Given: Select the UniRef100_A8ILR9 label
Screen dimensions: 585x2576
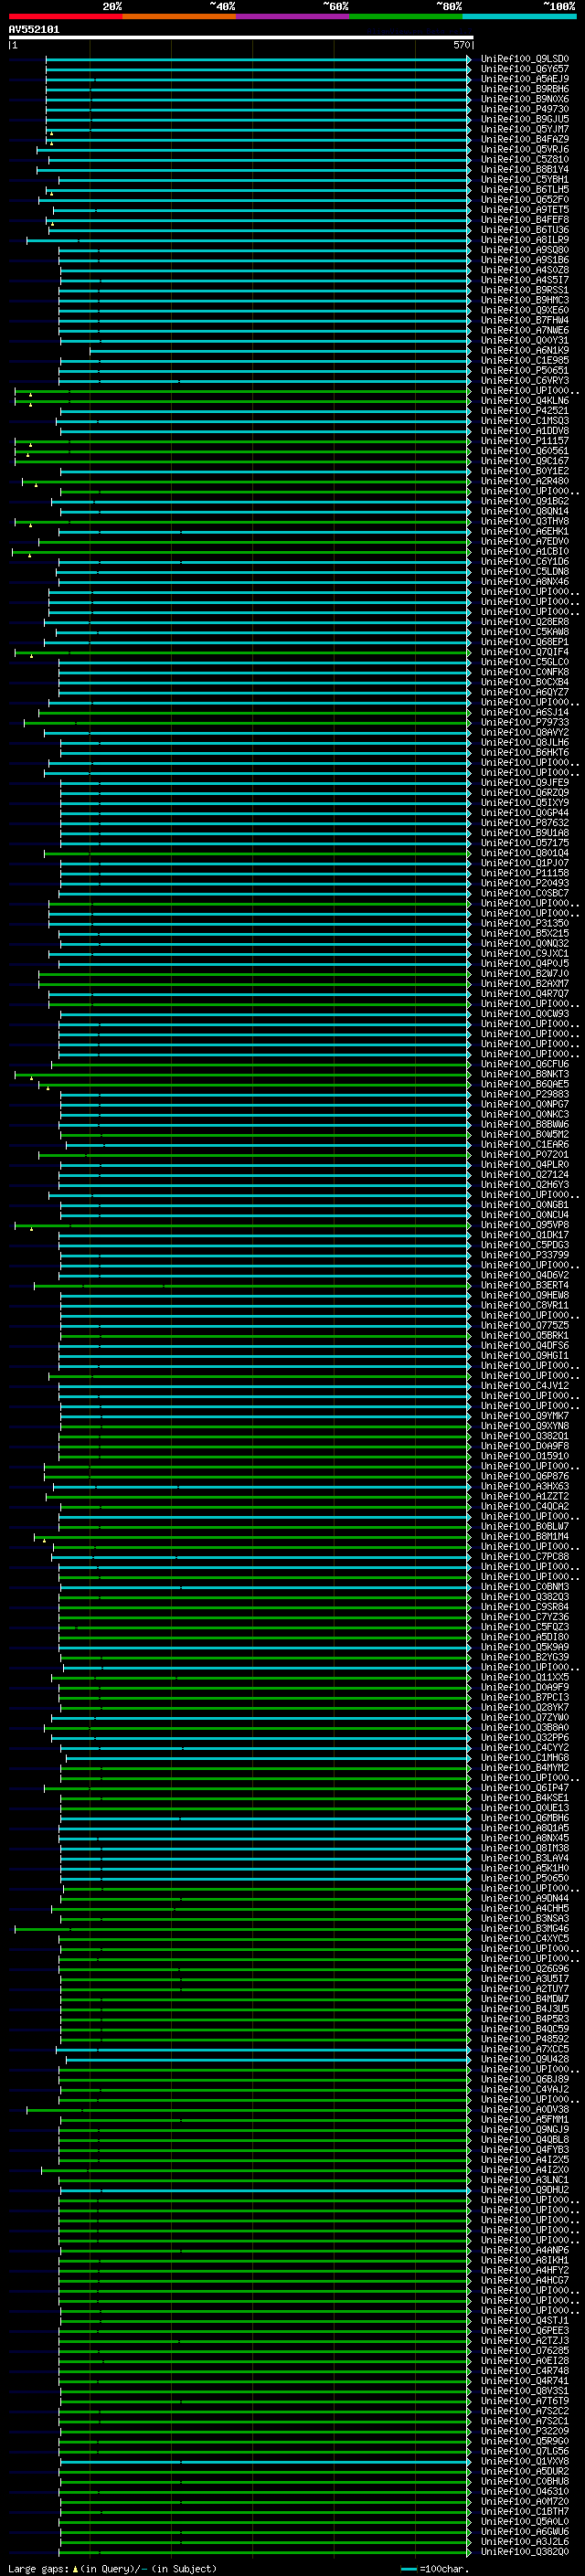Looking at the screenshot, I should pyautogui.click(x=524, y=240).
